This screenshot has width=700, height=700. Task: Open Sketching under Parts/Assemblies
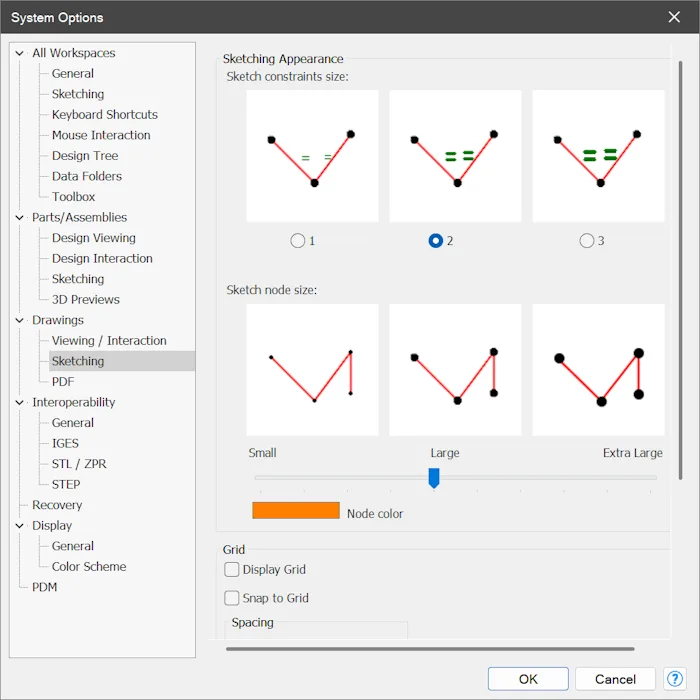coord(78,279)
